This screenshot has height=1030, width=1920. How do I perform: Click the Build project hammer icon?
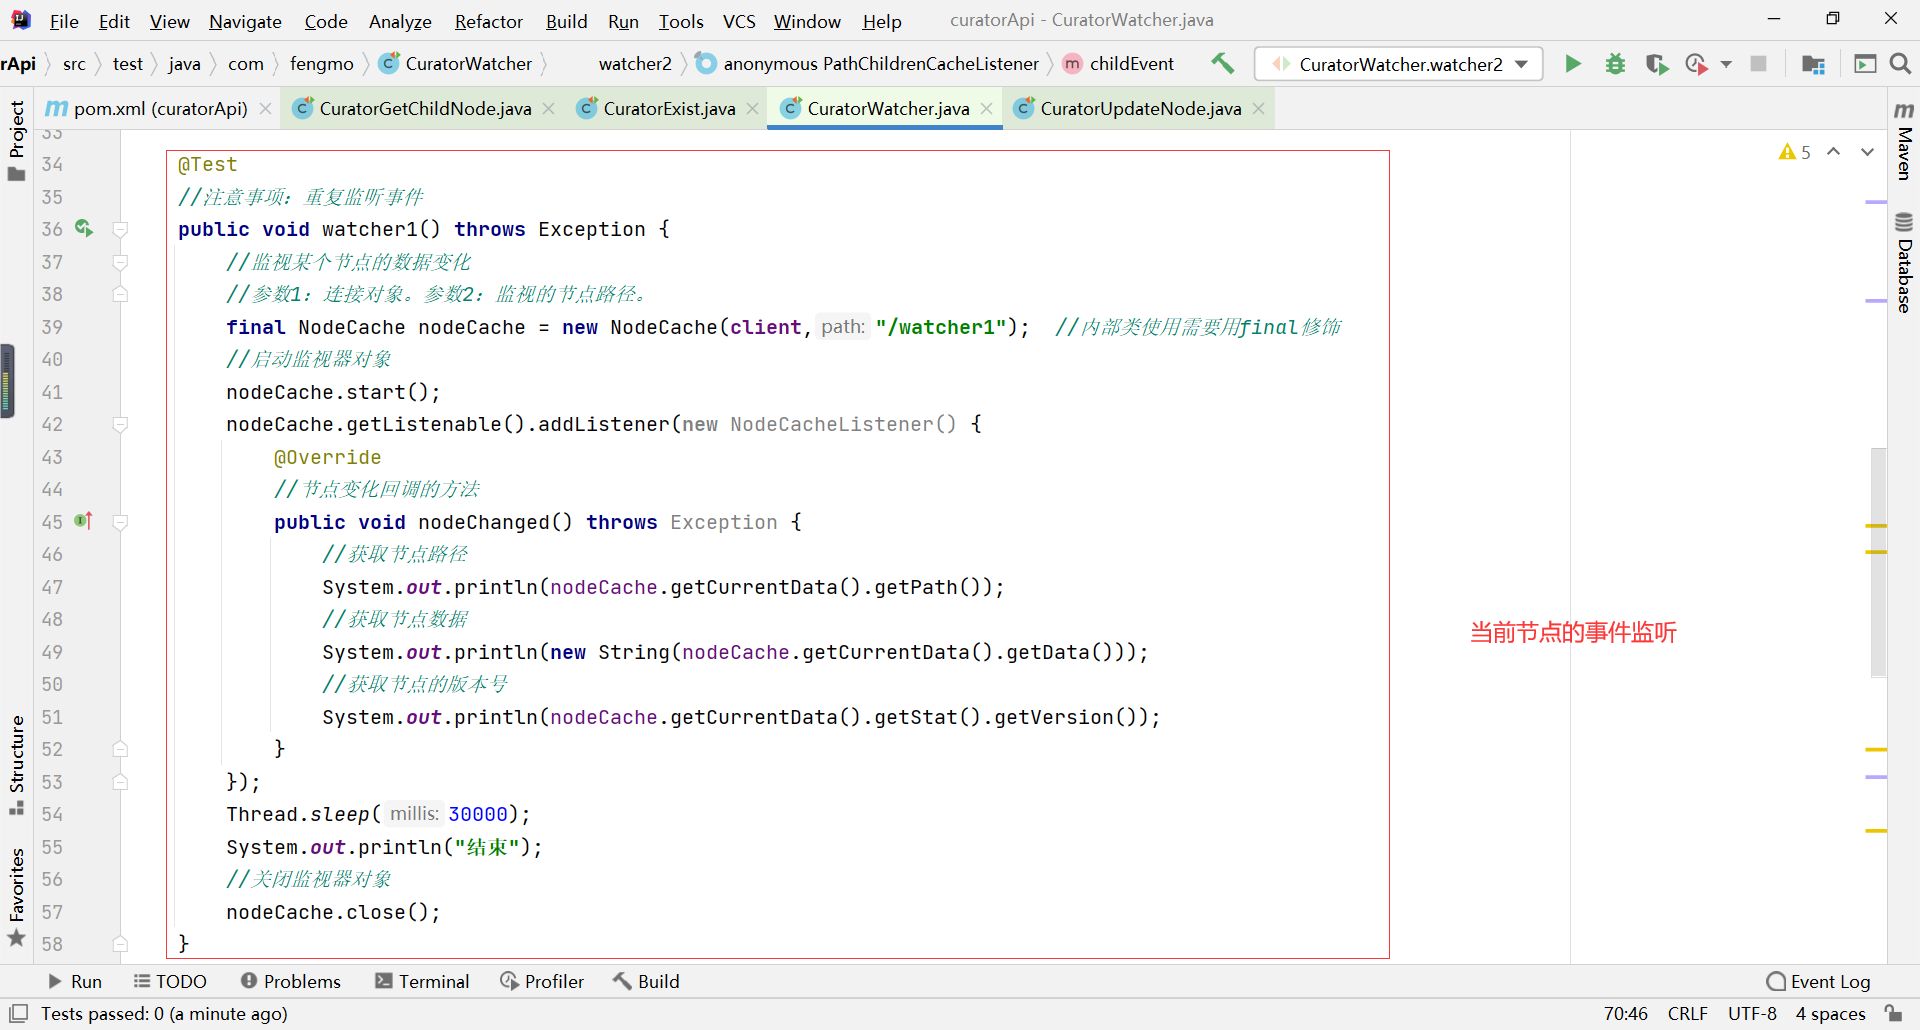1222,64
